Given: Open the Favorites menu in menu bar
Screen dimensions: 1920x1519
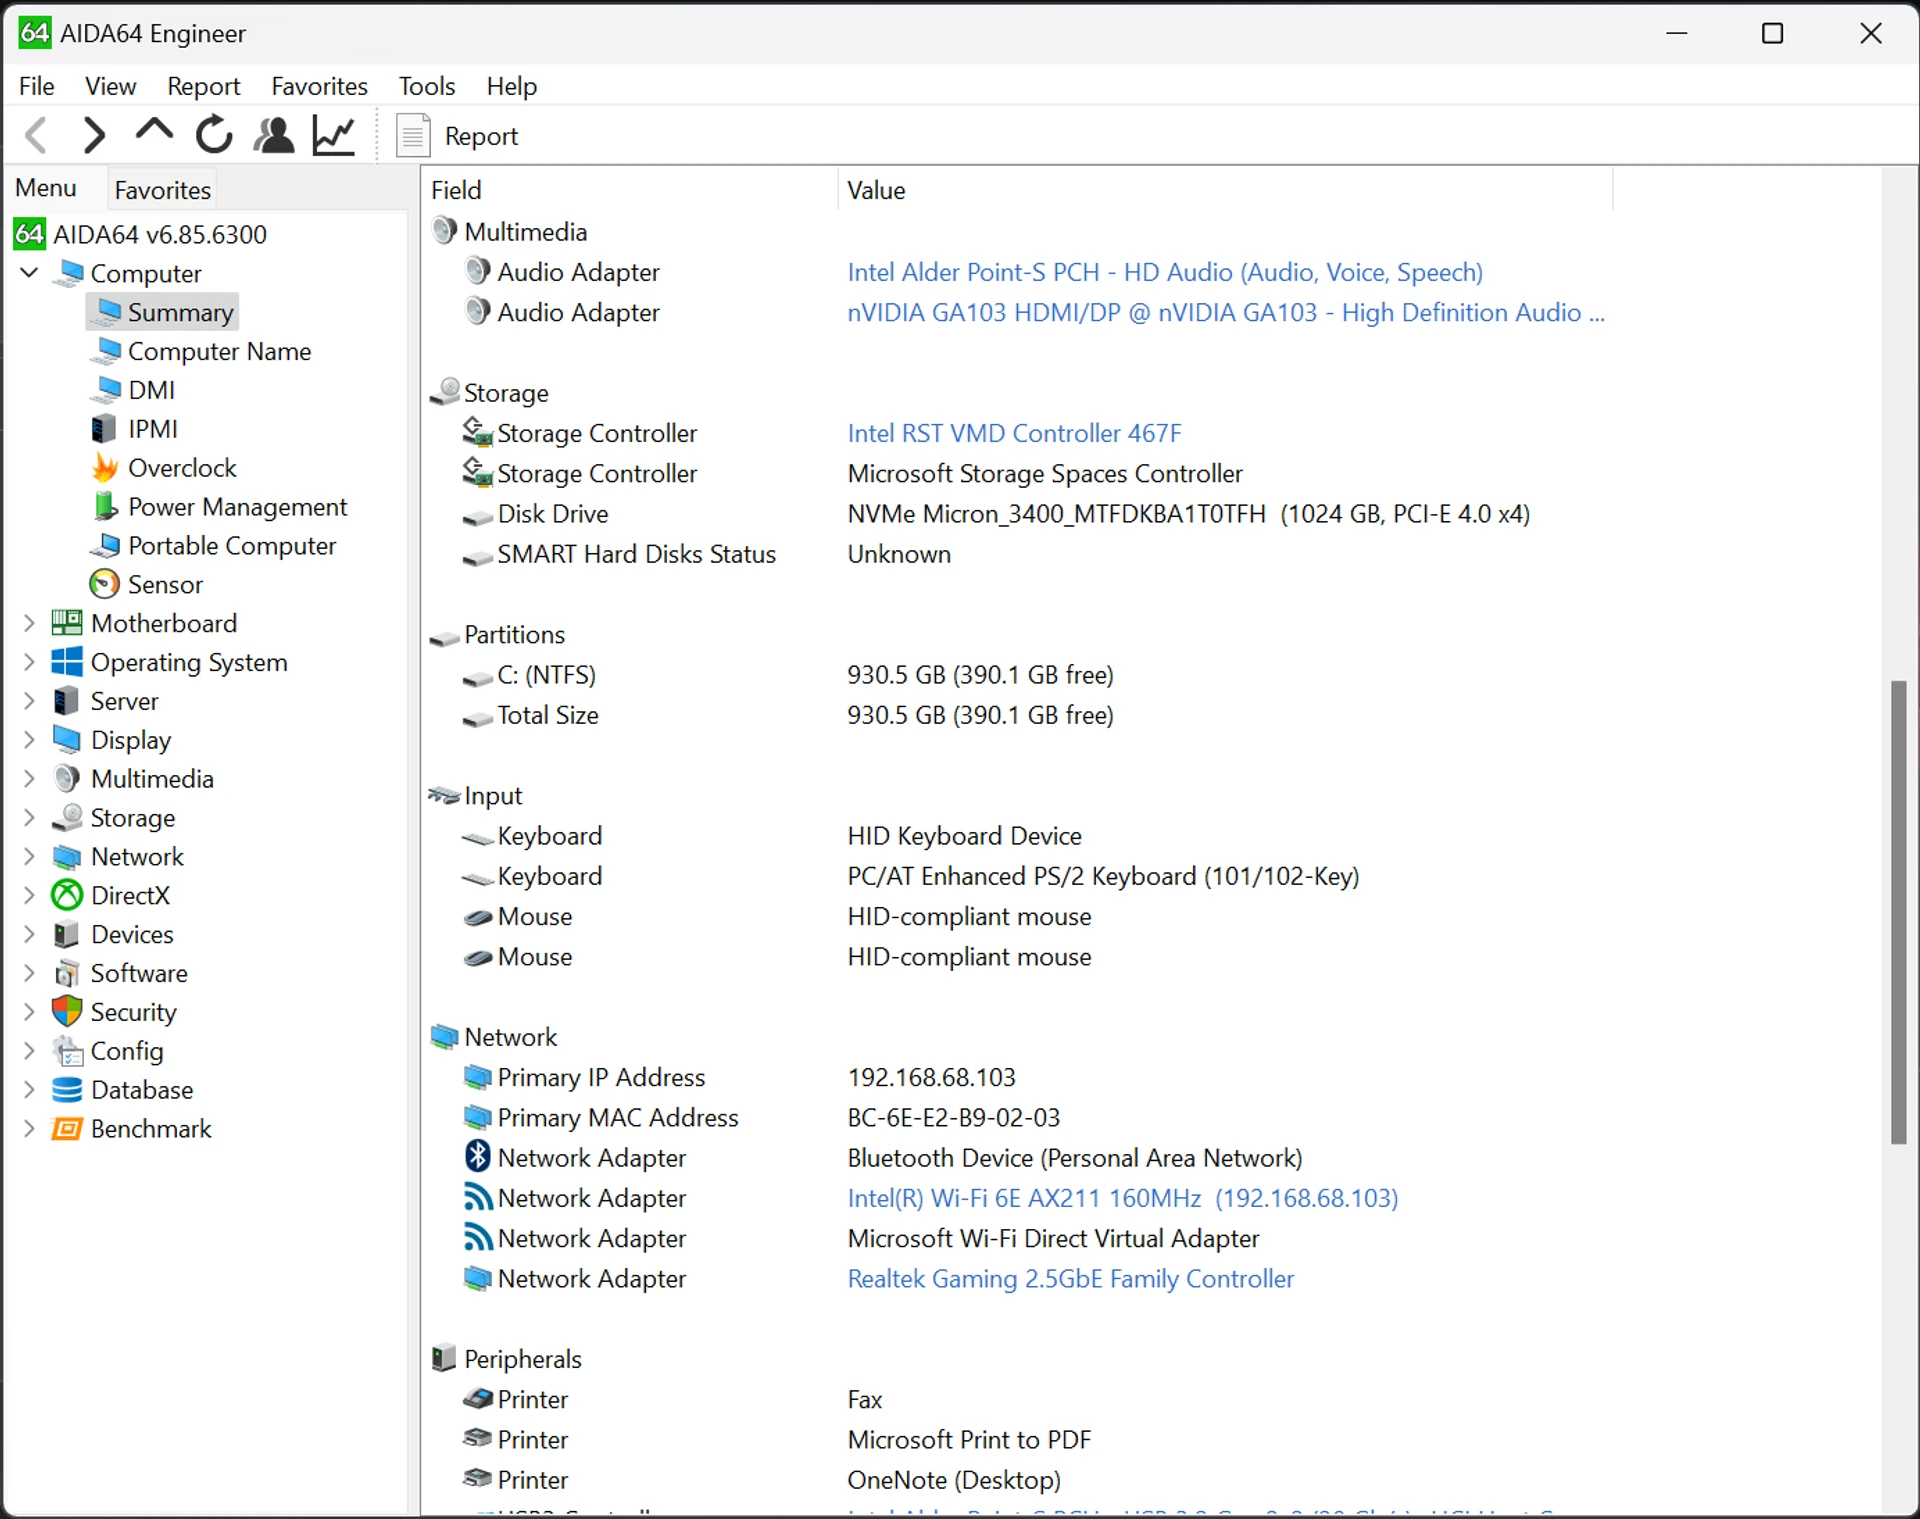Looking at the screenshot, I should [320, 86].
